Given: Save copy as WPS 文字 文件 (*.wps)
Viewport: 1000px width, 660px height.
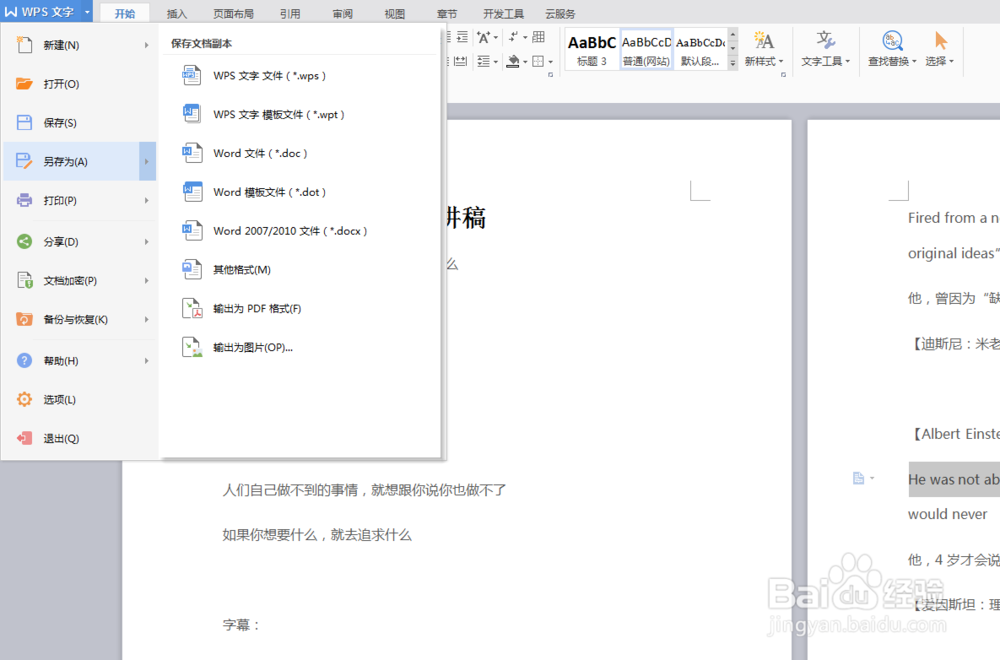Looking at the screenshot, I should pos(300,75).
